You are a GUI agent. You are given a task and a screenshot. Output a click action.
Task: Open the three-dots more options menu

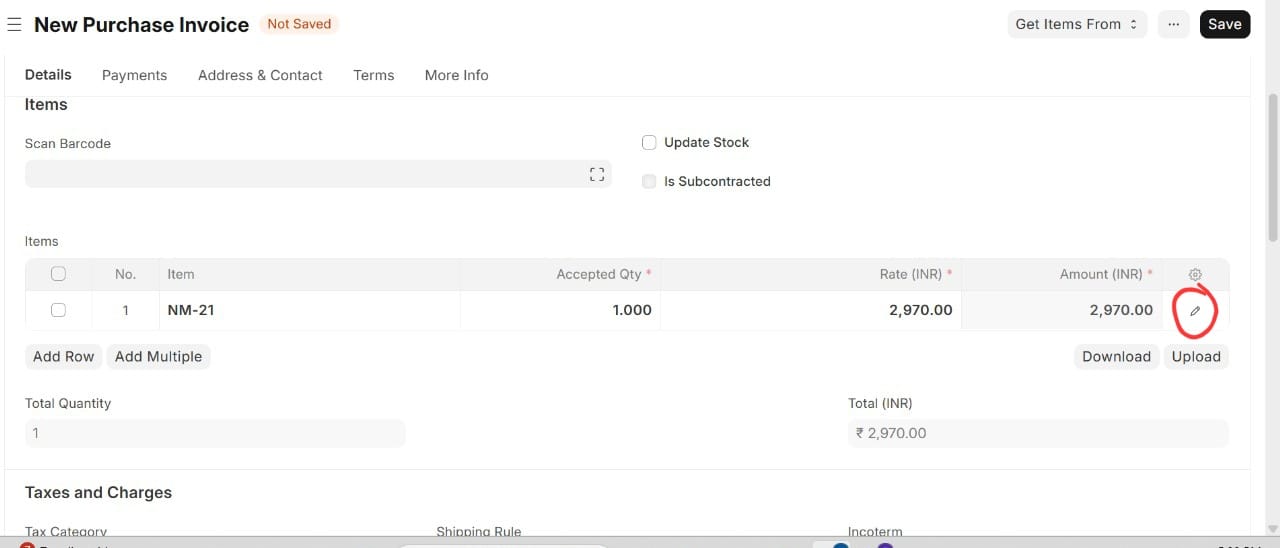[x=1174, y=24]
